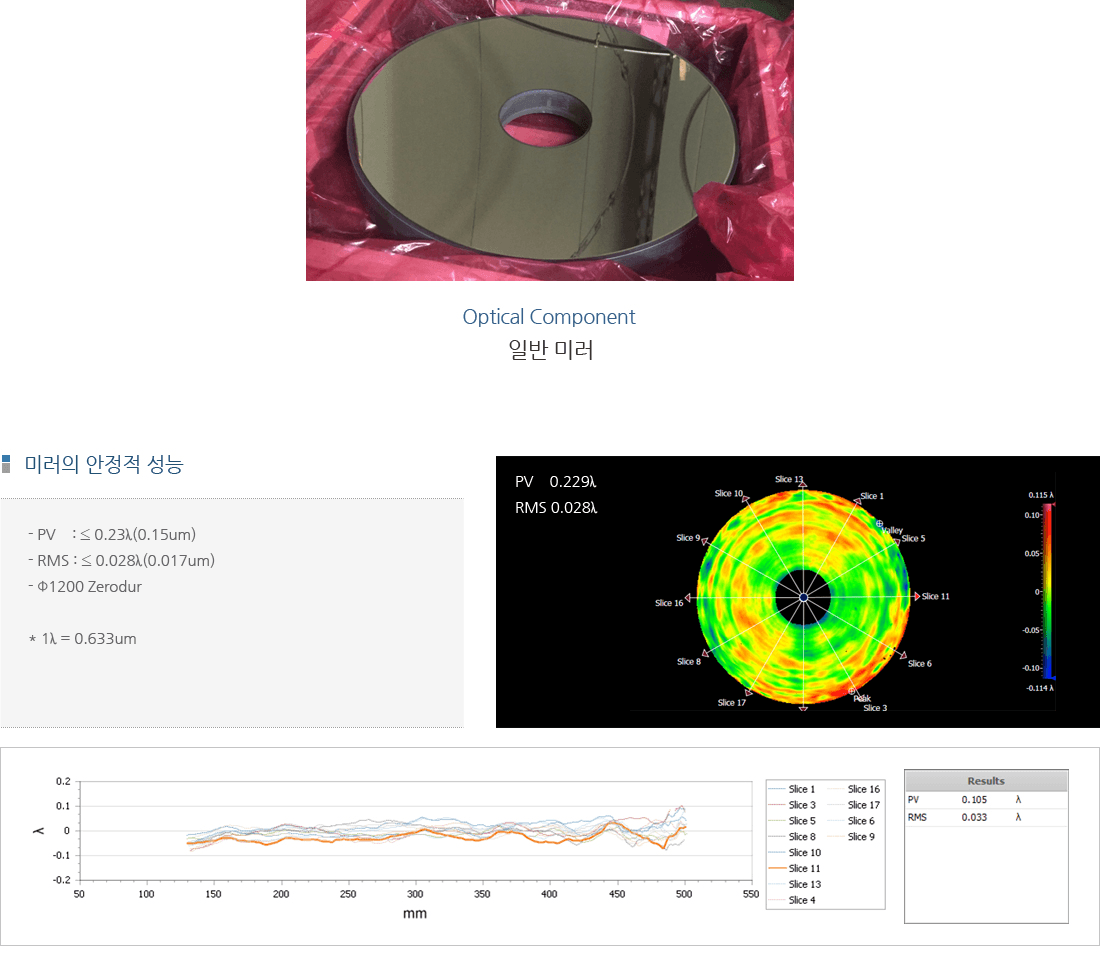Viewport: 1100px width, 964px height.
Task: Click the 'Slice 17' marker on the map
Action: [x=732, y=702]
